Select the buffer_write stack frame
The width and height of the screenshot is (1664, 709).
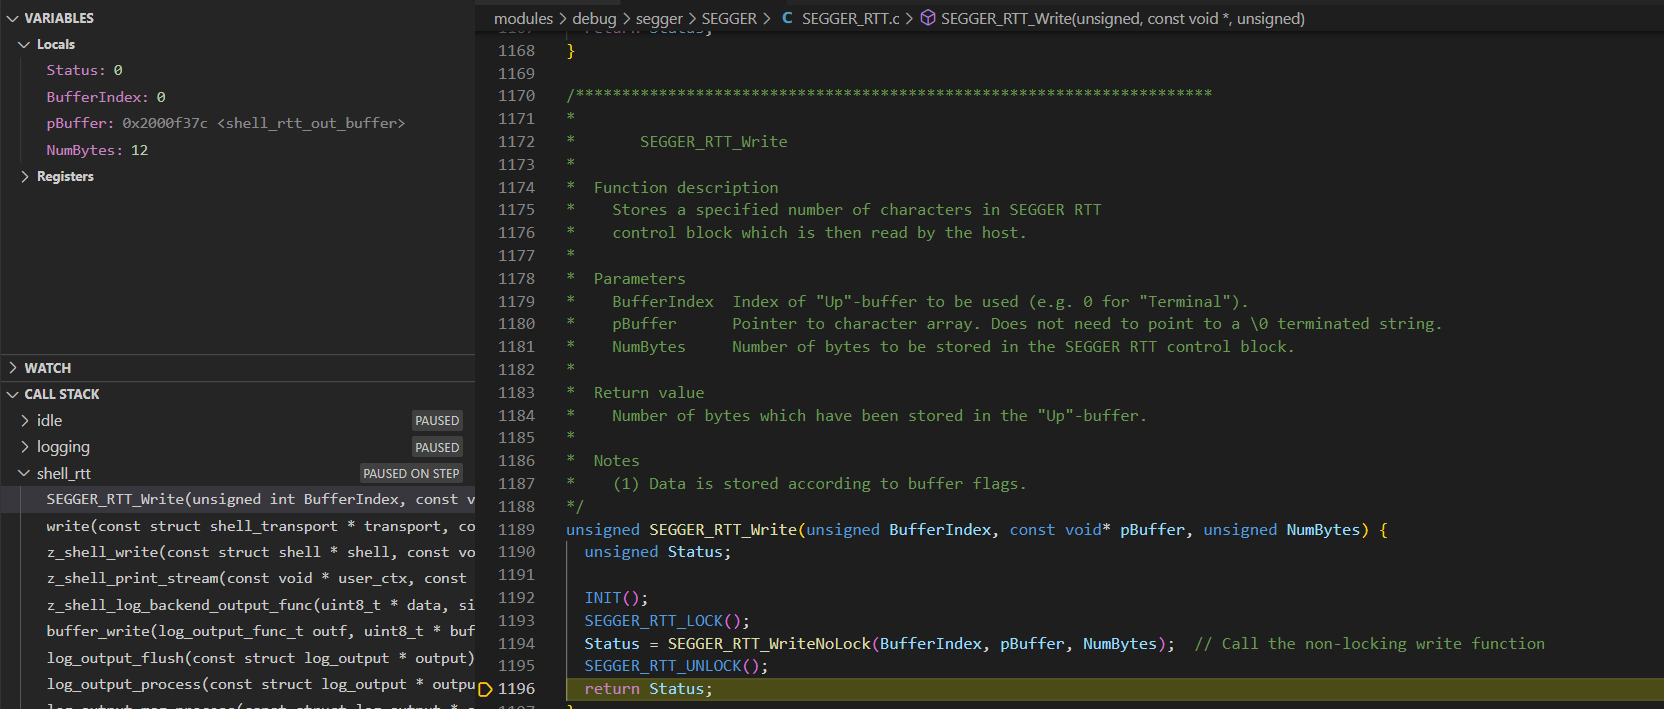click(238, 631)
